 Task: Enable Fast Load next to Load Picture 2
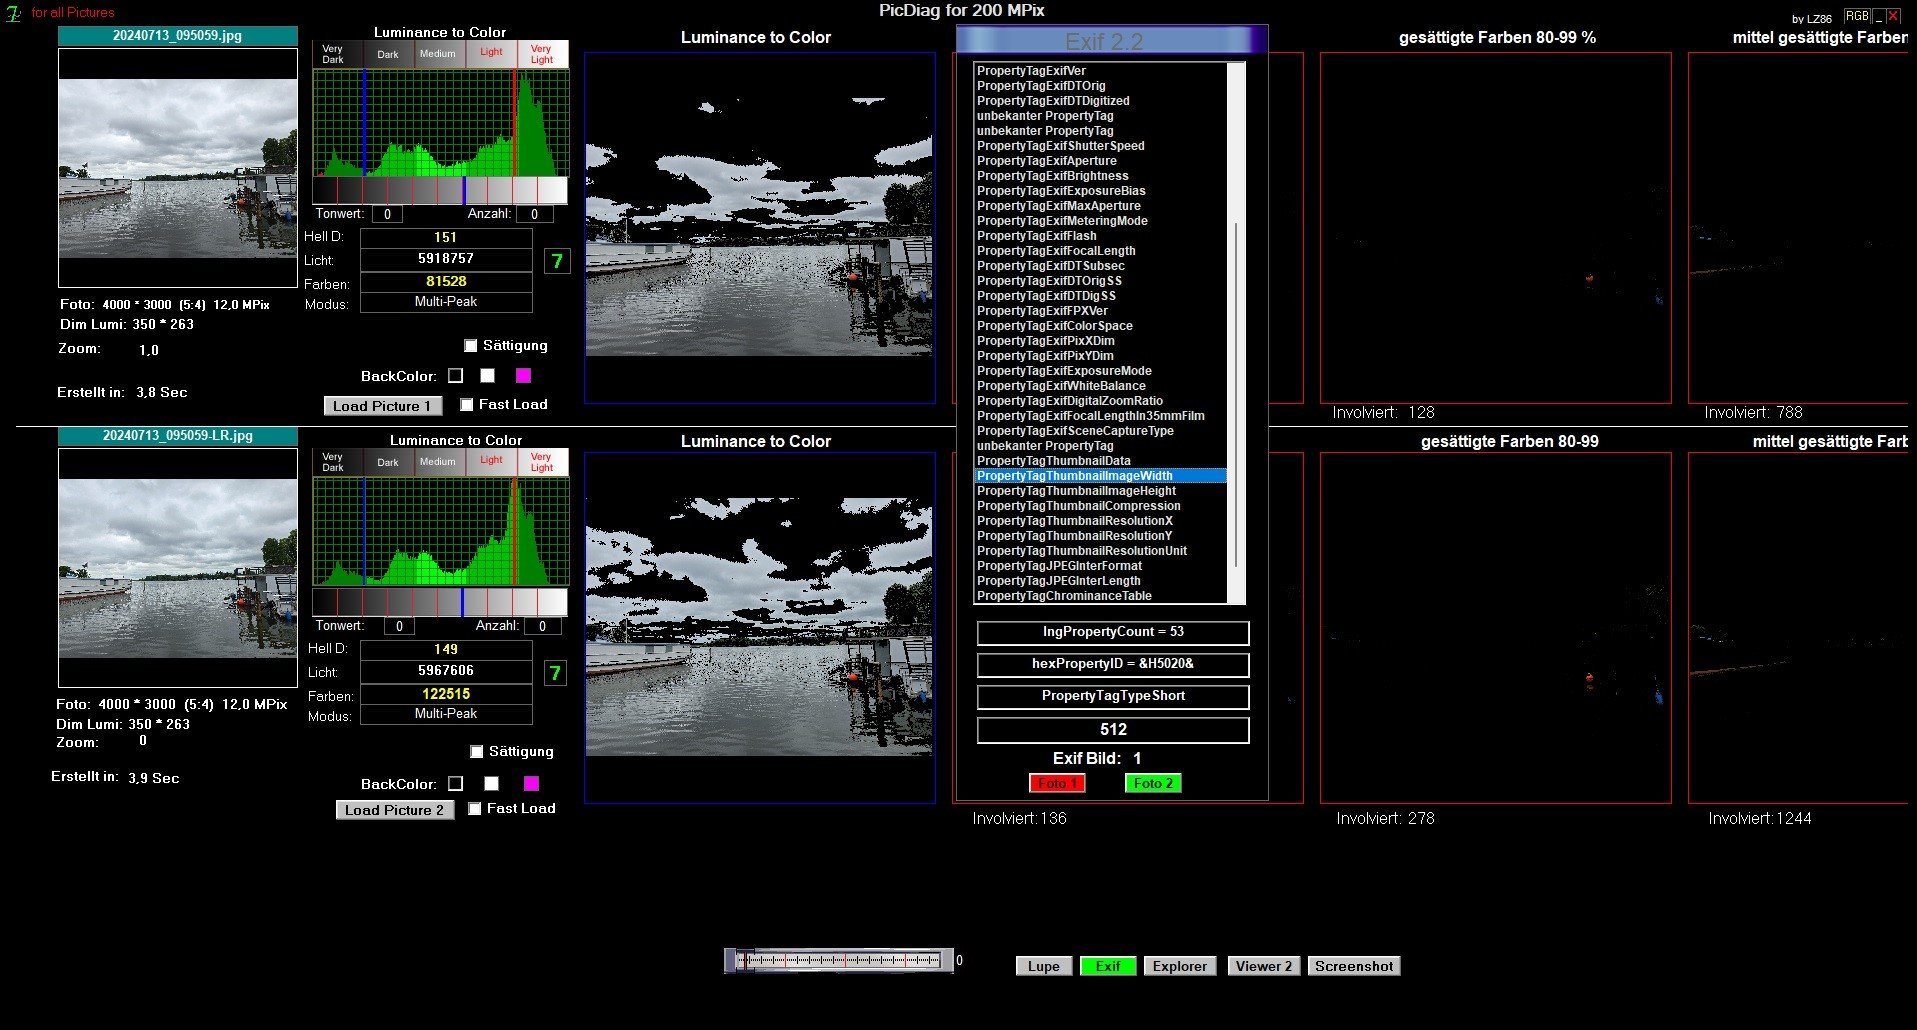(x=475, y=809)
